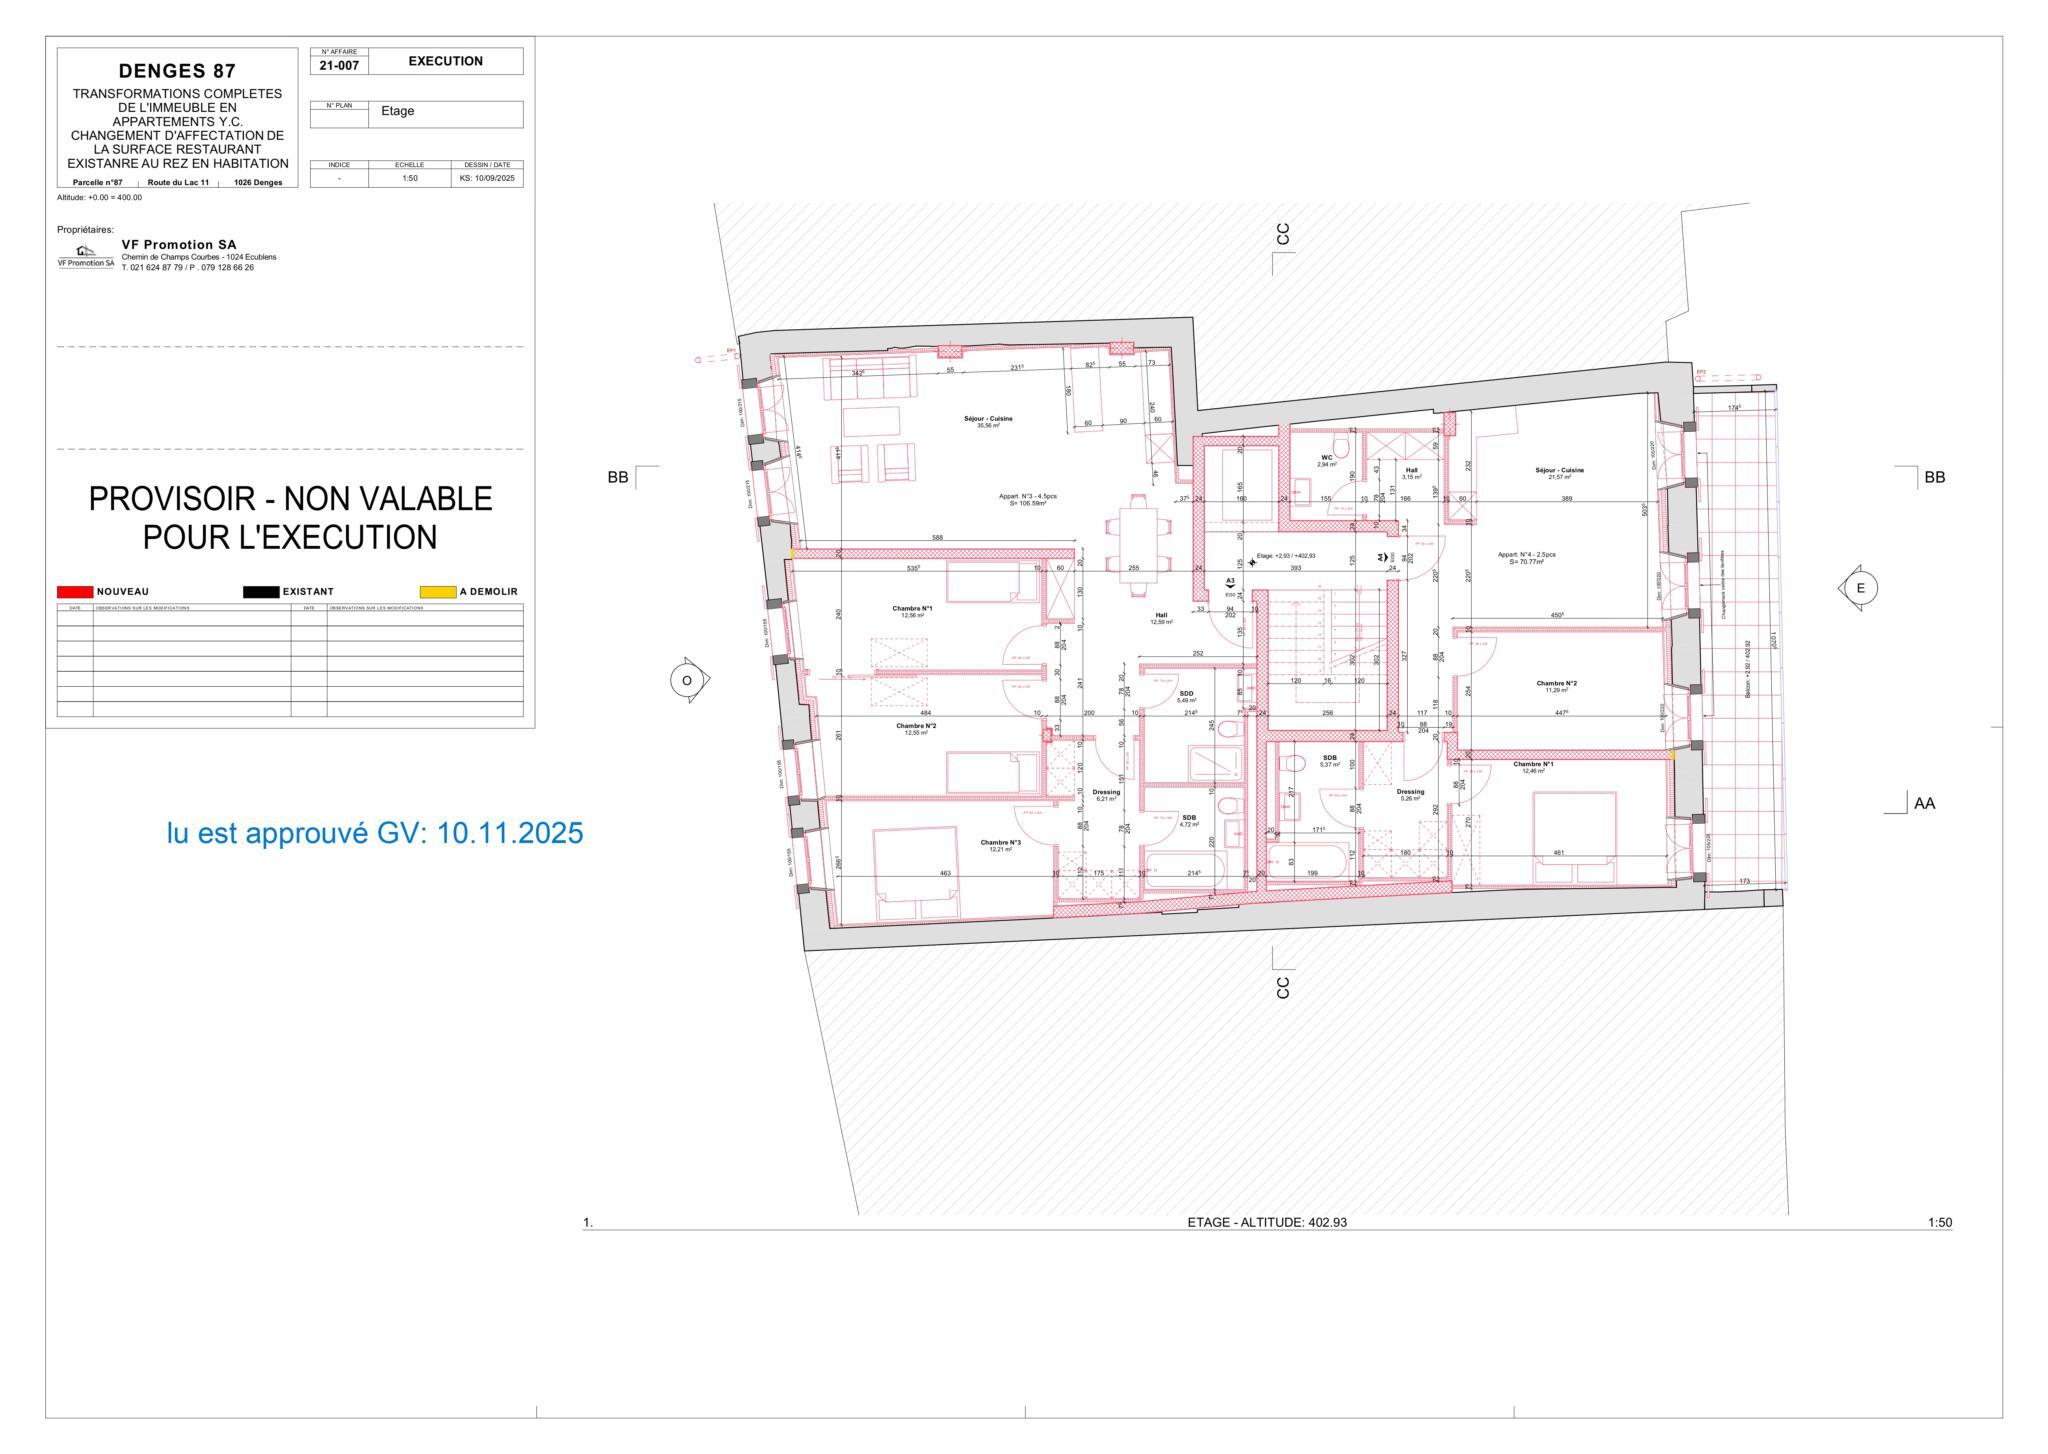Click the DENGES 87 project title

click(178, 71)
